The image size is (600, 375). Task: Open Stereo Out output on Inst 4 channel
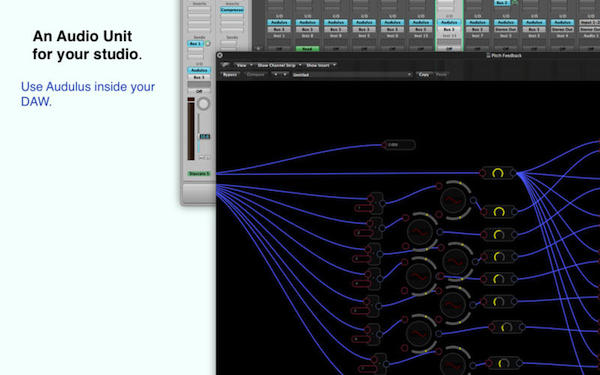click(562, 29)
